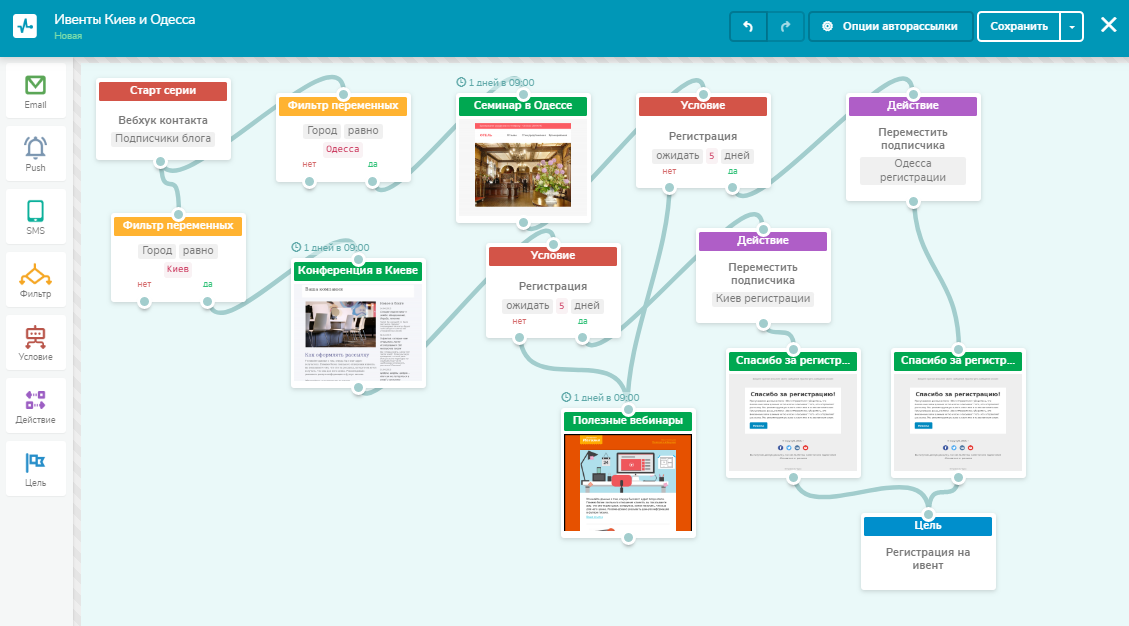Close the workflow editor with X
Viewport: 1129px width, 626px height.
pos(1108,25)
